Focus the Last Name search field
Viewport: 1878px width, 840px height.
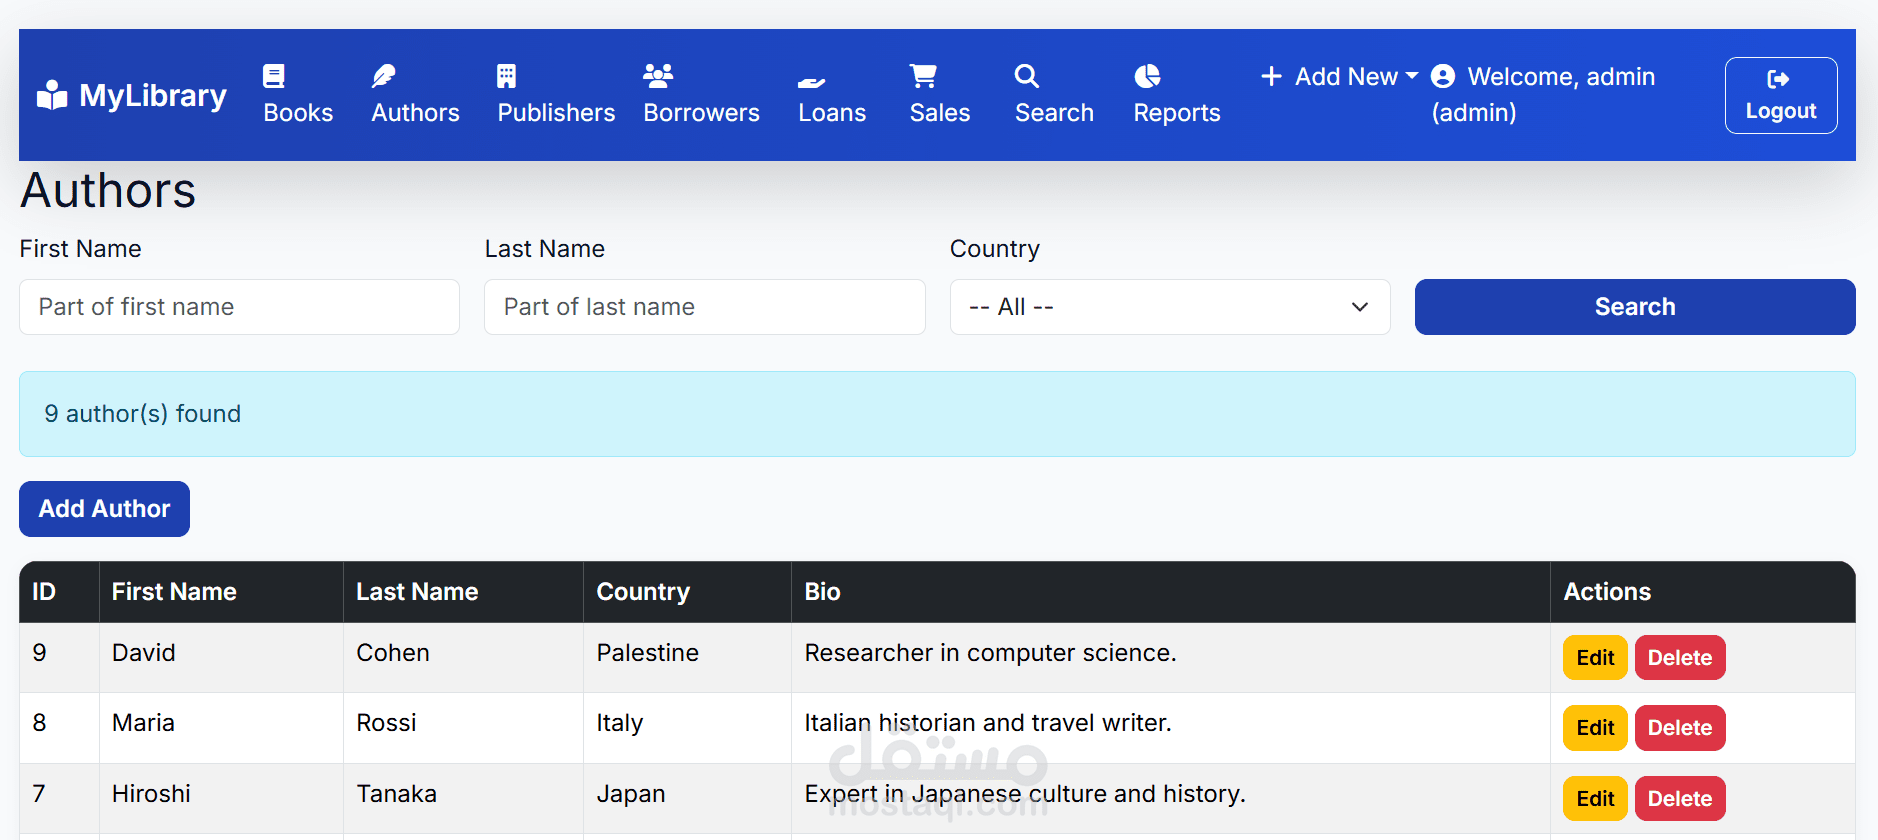click(x=704, y=307)
